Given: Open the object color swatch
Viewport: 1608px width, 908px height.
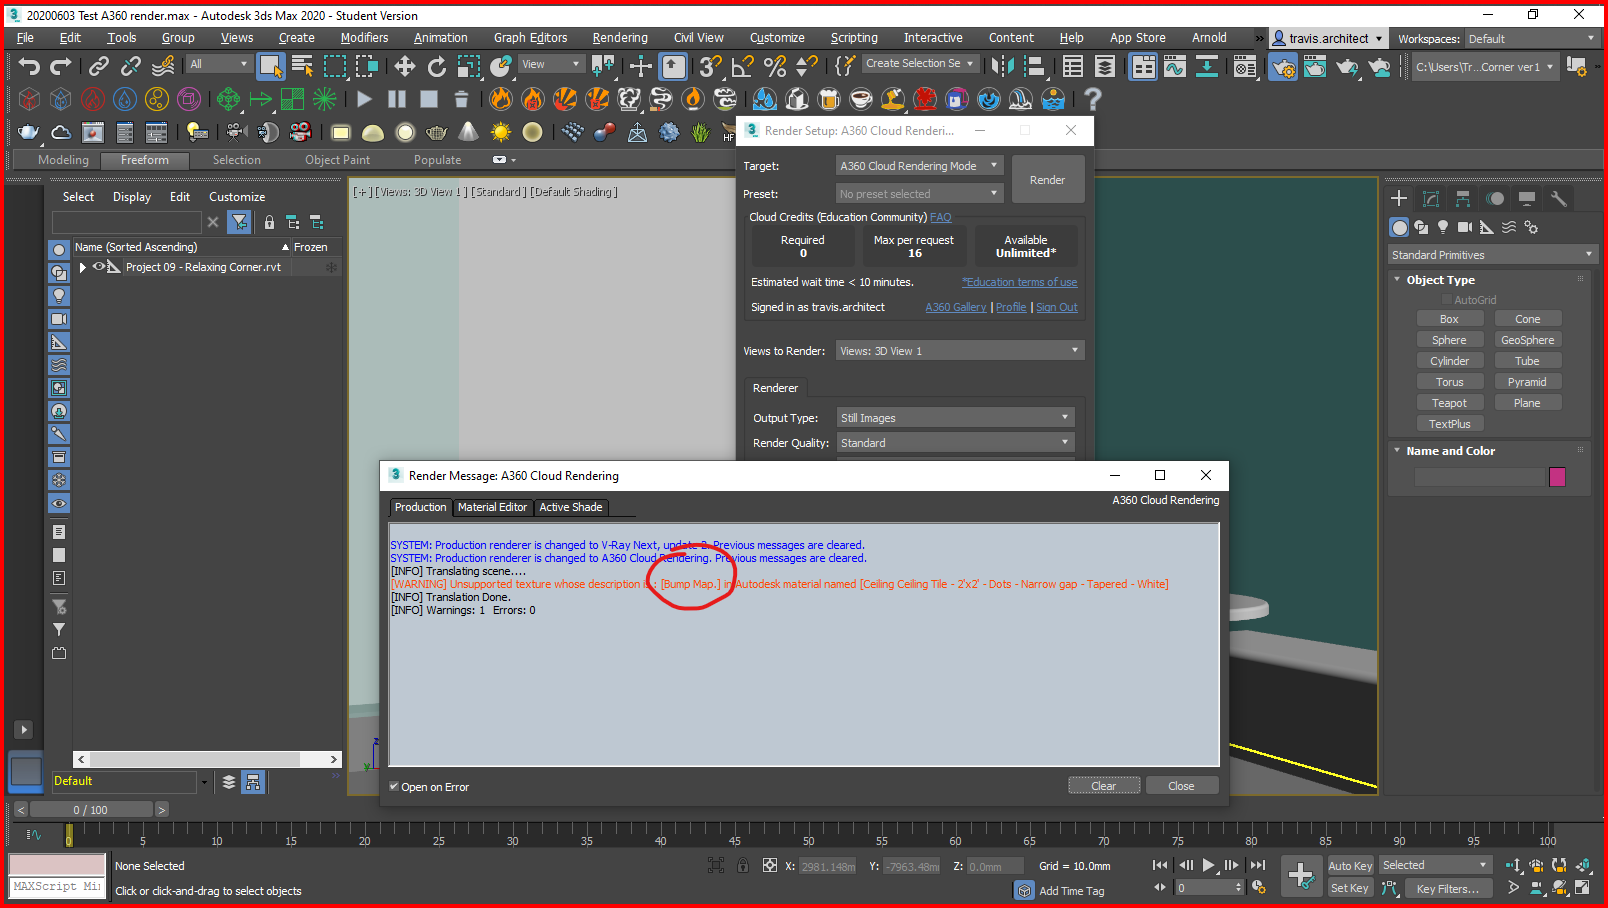Looking at the screenshot, I should [x=1556, y=477].
